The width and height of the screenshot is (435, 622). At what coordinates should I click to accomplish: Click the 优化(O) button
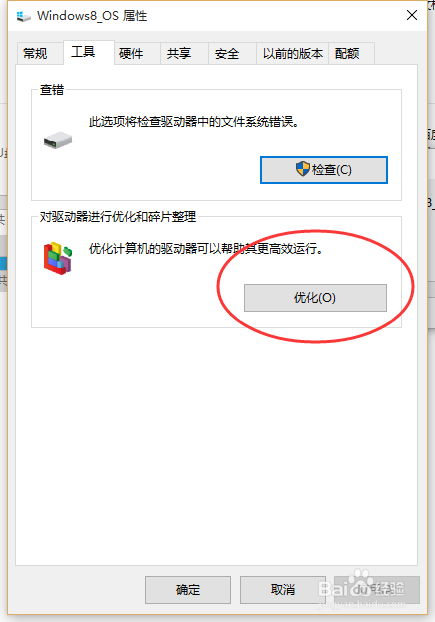(x=315, y=298)
